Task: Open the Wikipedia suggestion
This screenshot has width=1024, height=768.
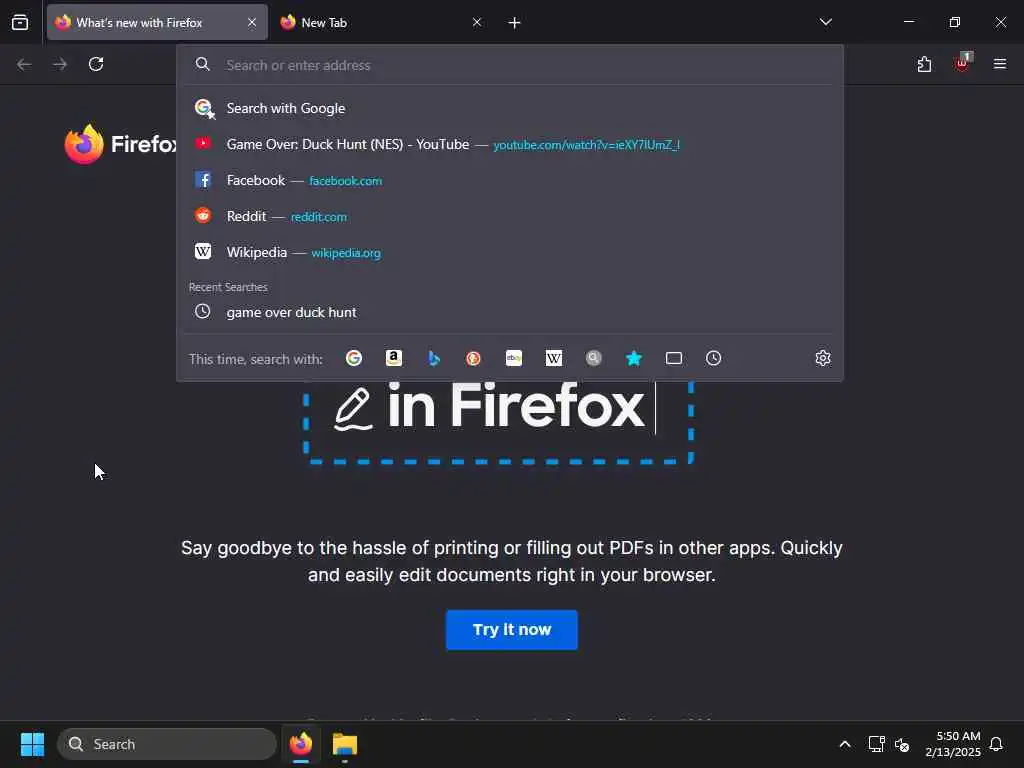Action: coord(509,252)
